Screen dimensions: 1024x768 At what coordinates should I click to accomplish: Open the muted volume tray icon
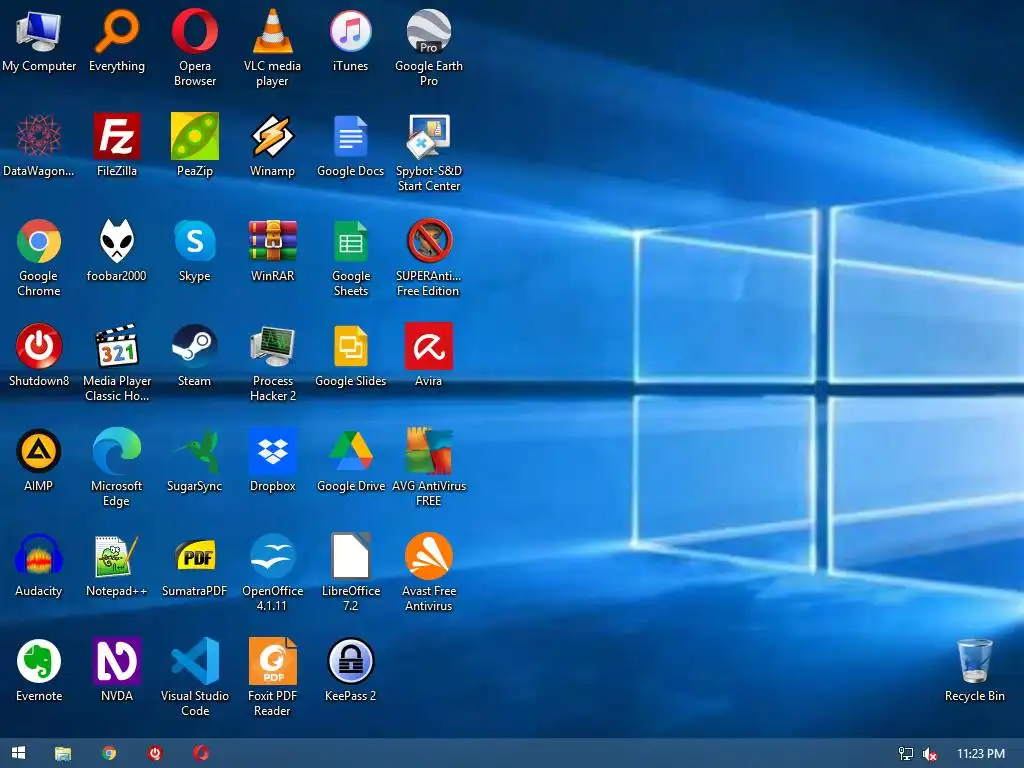tap(929, 754)
